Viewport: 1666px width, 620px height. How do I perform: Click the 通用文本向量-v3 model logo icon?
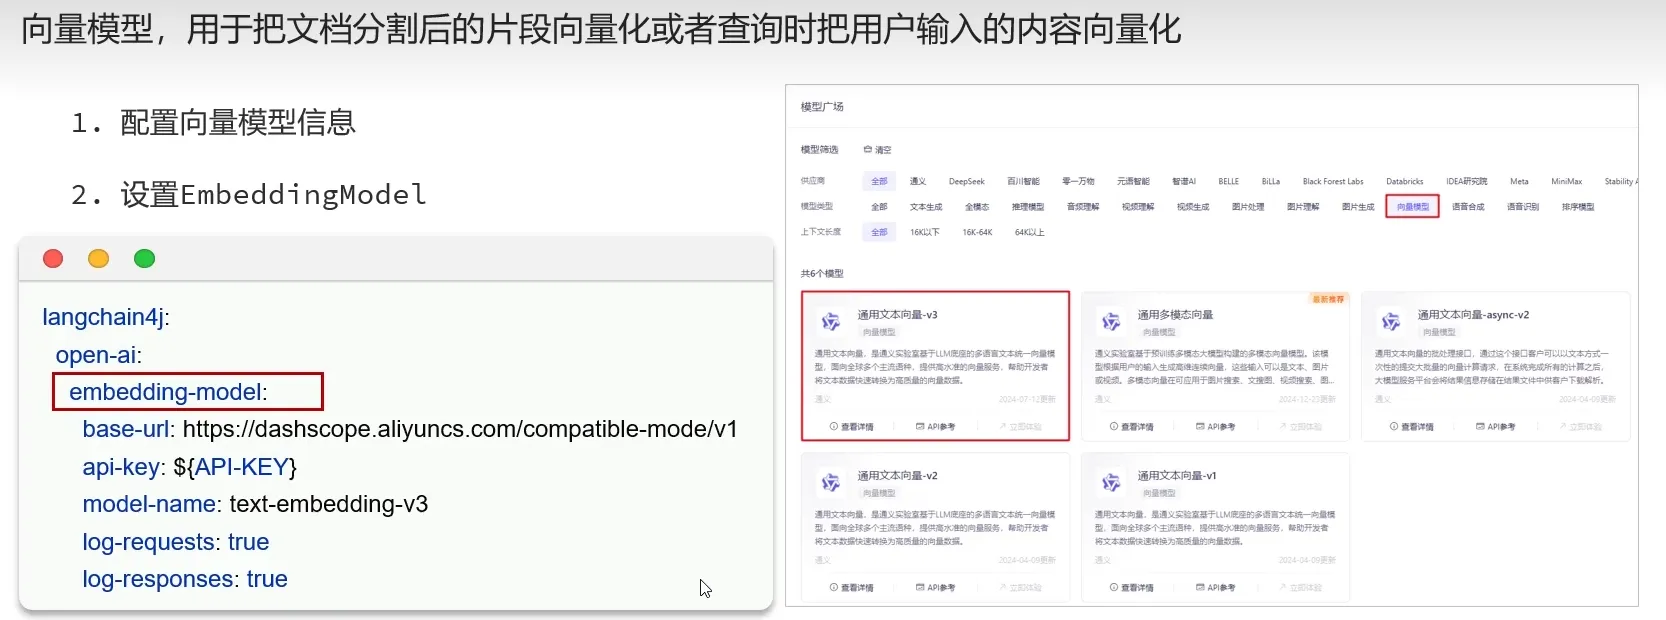830,321
